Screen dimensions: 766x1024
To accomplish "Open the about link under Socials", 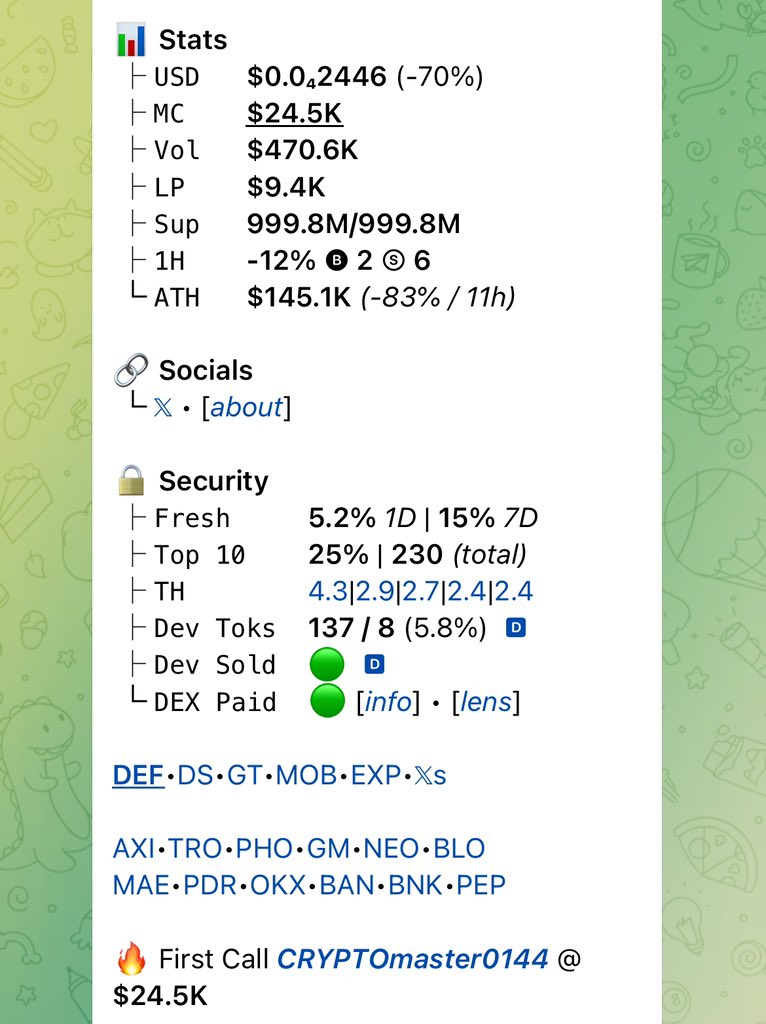I will pos(247,408).
